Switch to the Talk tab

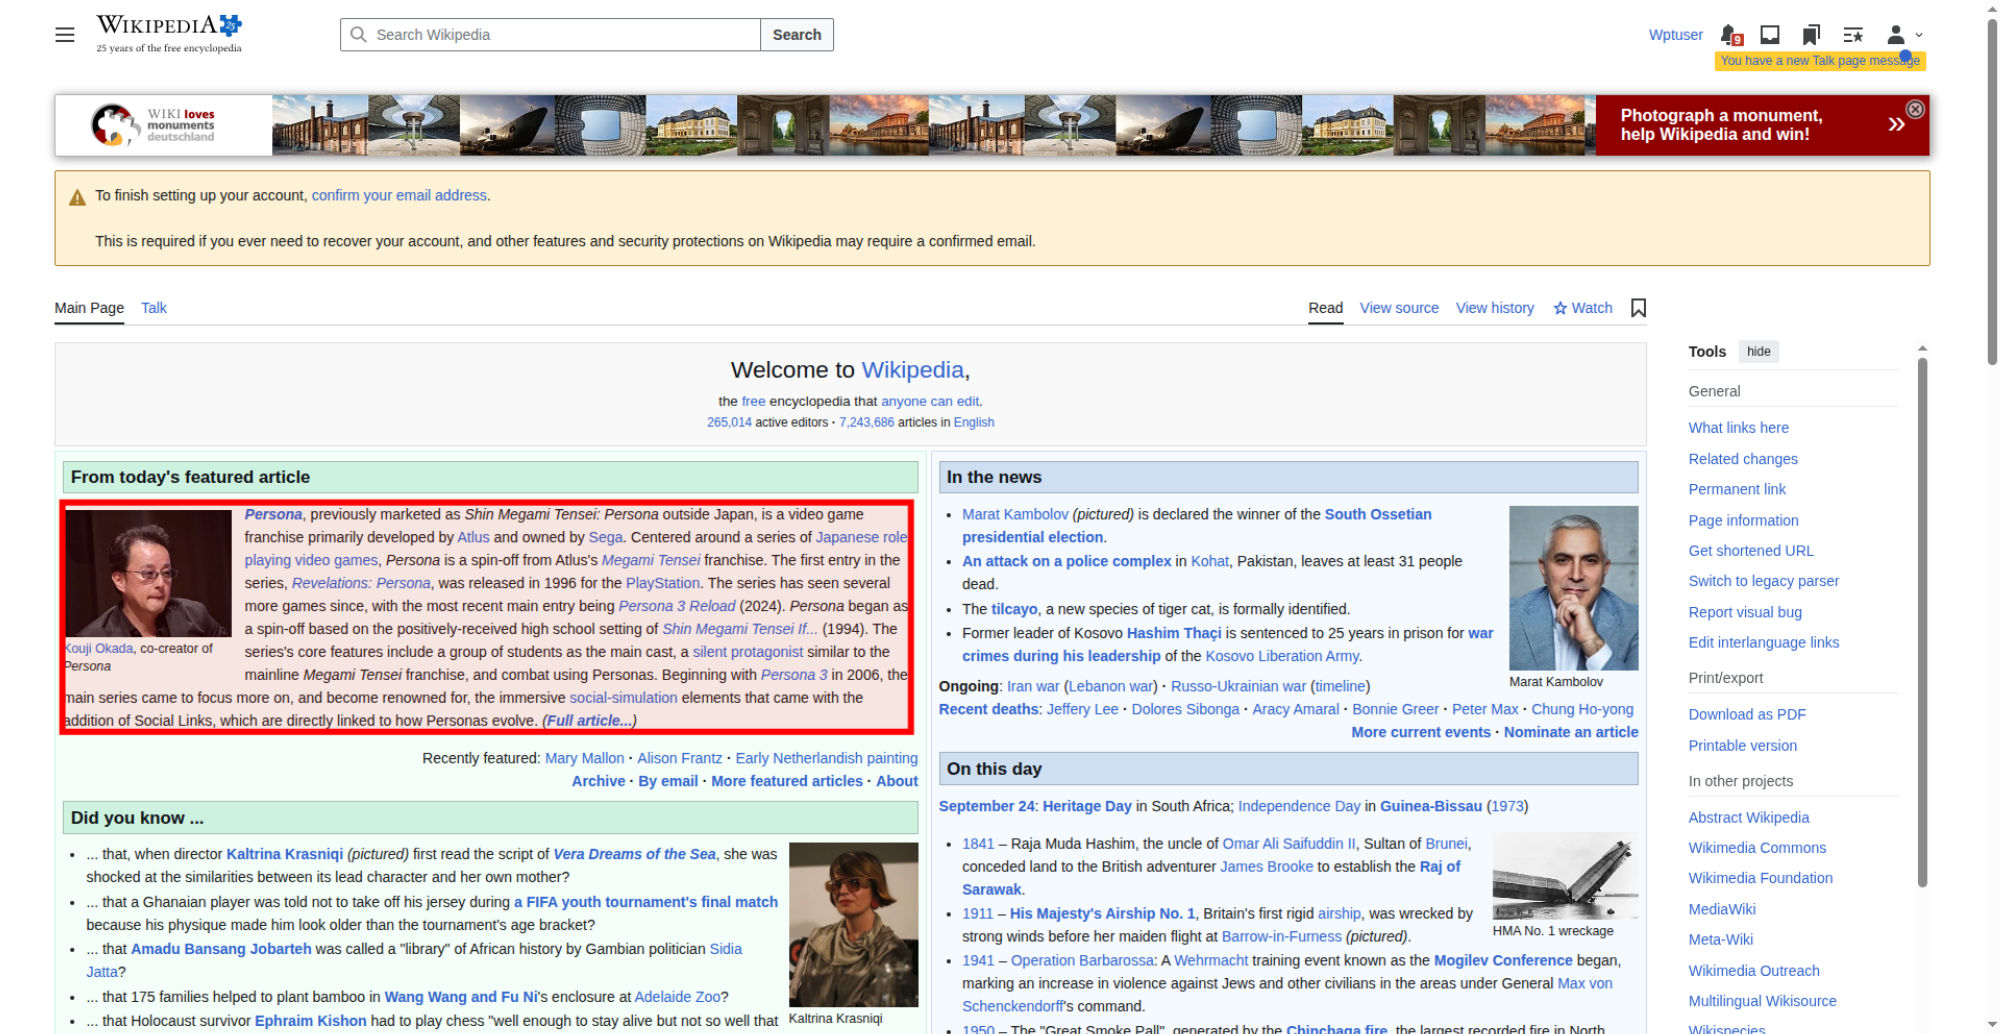[x=154, y=308]
